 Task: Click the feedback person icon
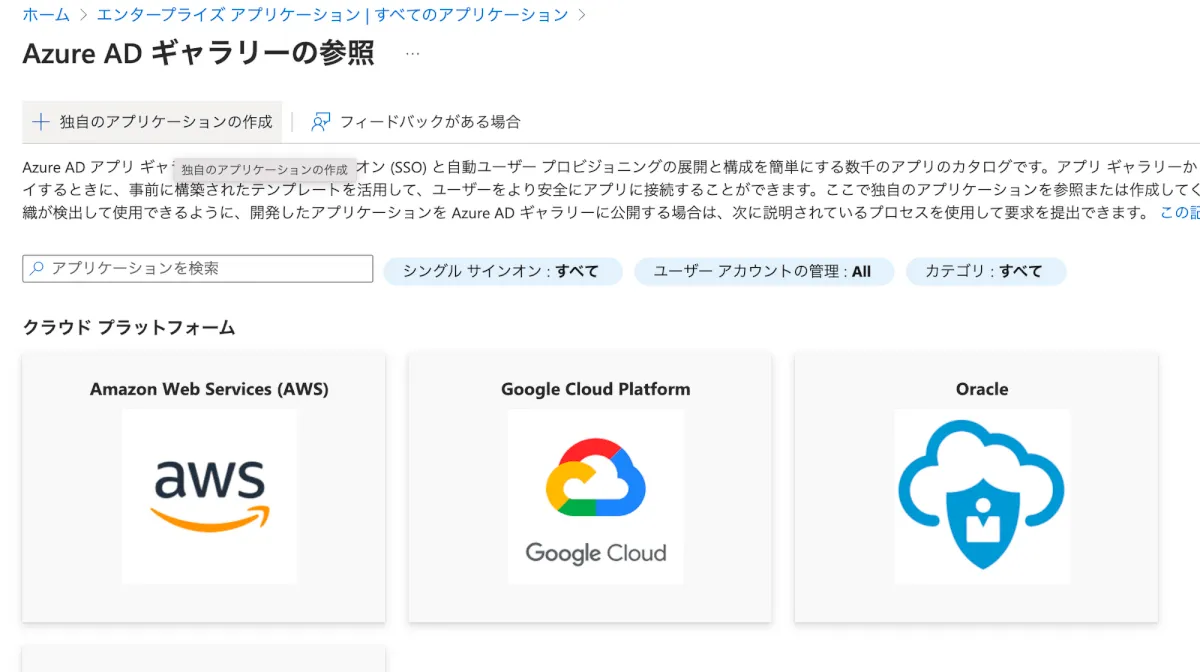(320, 122)
